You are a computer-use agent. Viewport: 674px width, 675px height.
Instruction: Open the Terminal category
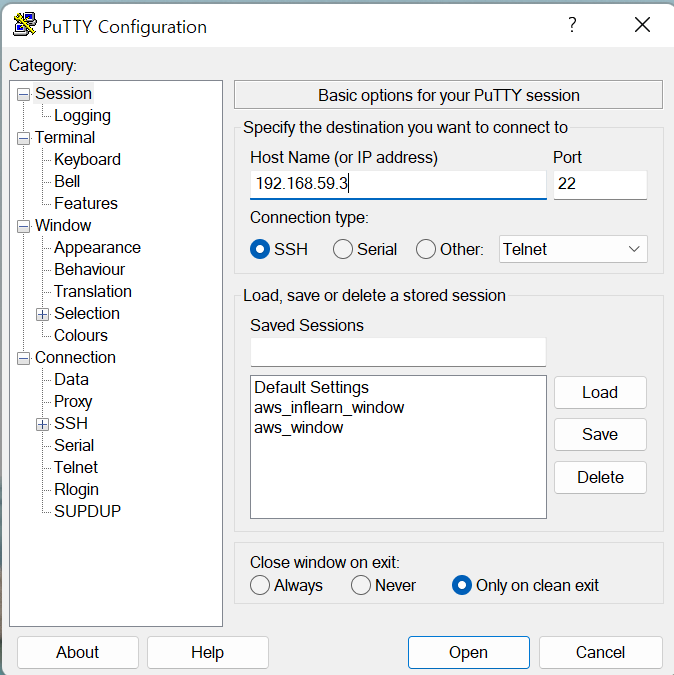[x=65, y=137]
